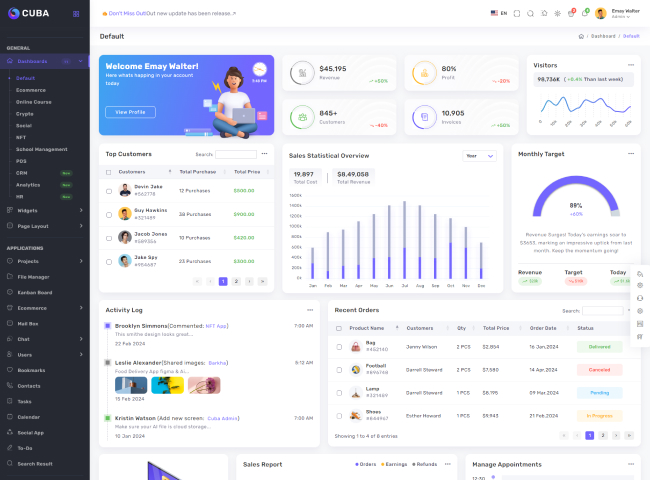Select Ecommerce under the Dashboards menu
The image size is (650, 480).
(x=31, y=90)
